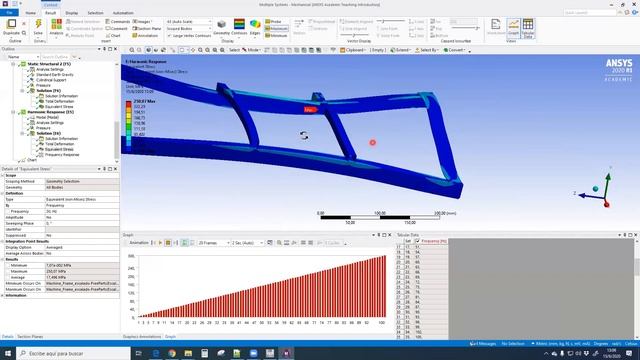Click the play animation button
Screen dimensions: 640x360
coord(160,243)
